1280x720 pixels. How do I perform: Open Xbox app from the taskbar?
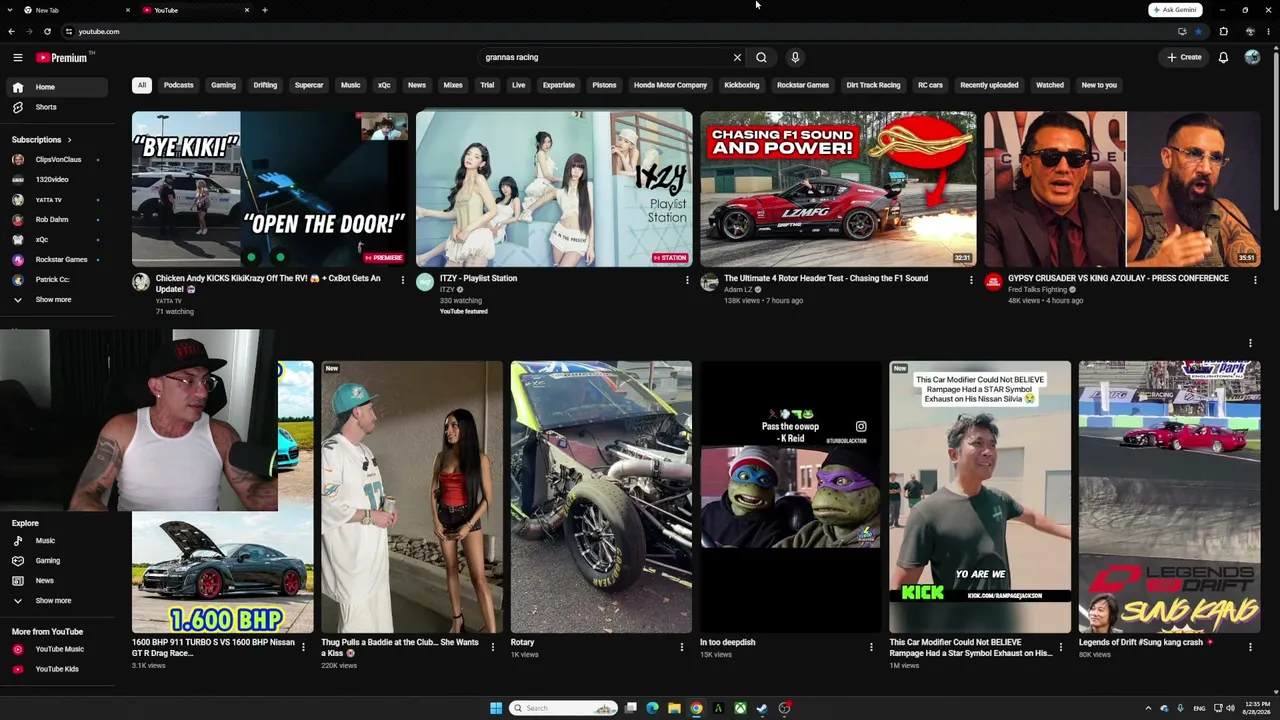(x=740, y=708)
